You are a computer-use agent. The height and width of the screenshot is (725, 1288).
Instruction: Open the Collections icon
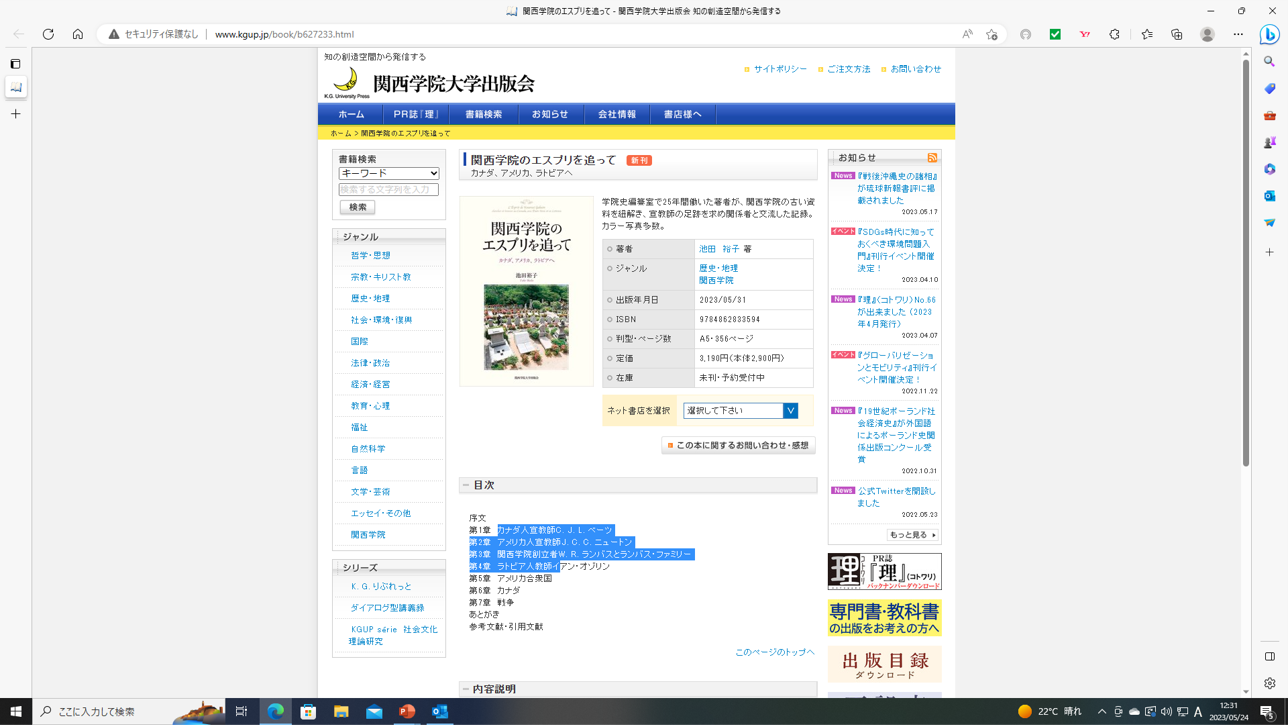click(1177, 34)
